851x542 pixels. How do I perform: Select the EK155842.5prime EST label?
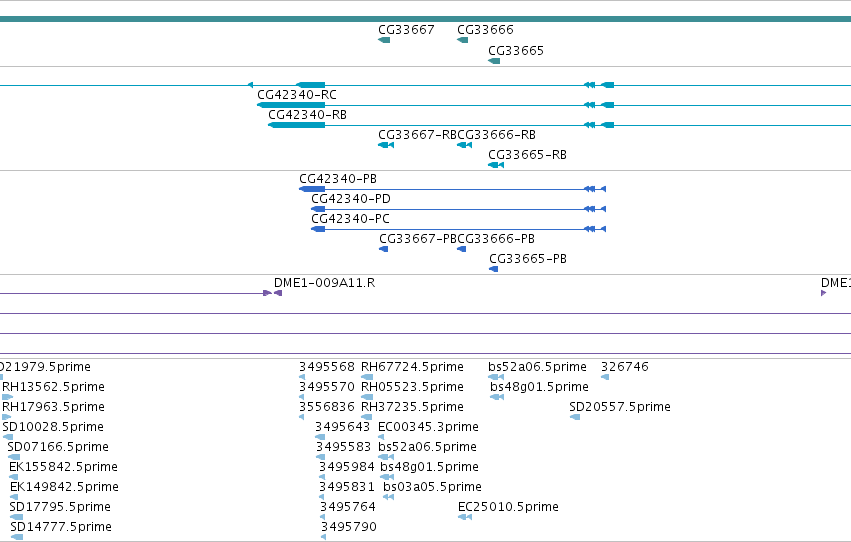[x=63, y=468]
